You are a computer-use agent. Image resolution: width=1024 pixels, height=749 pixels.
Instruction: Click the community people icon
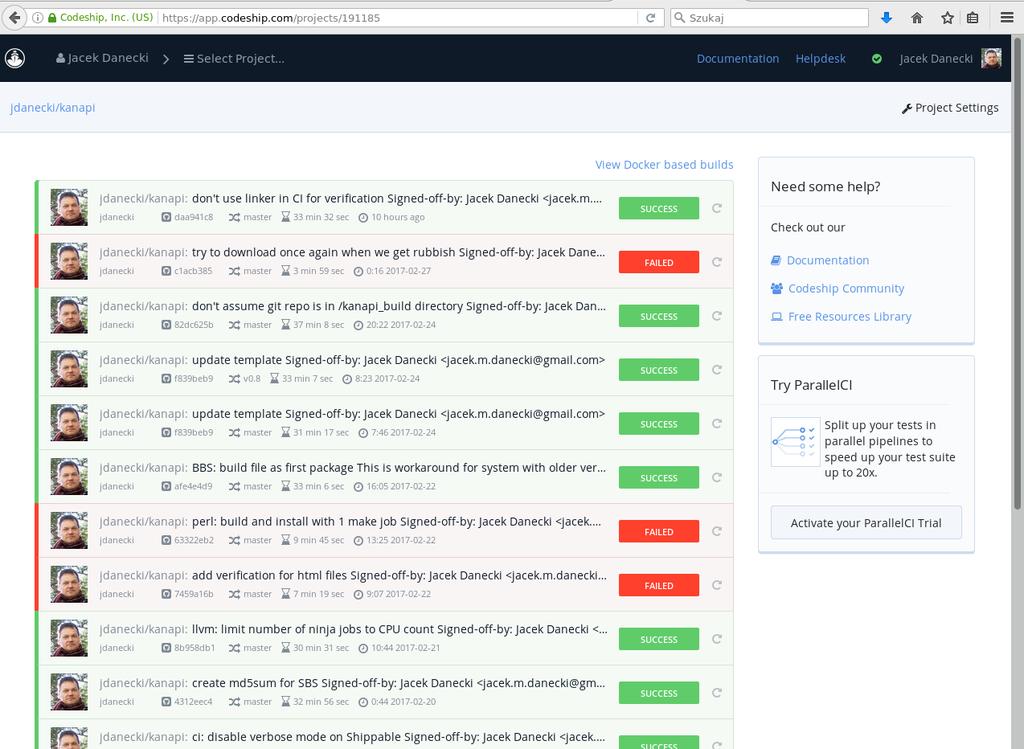776,288
